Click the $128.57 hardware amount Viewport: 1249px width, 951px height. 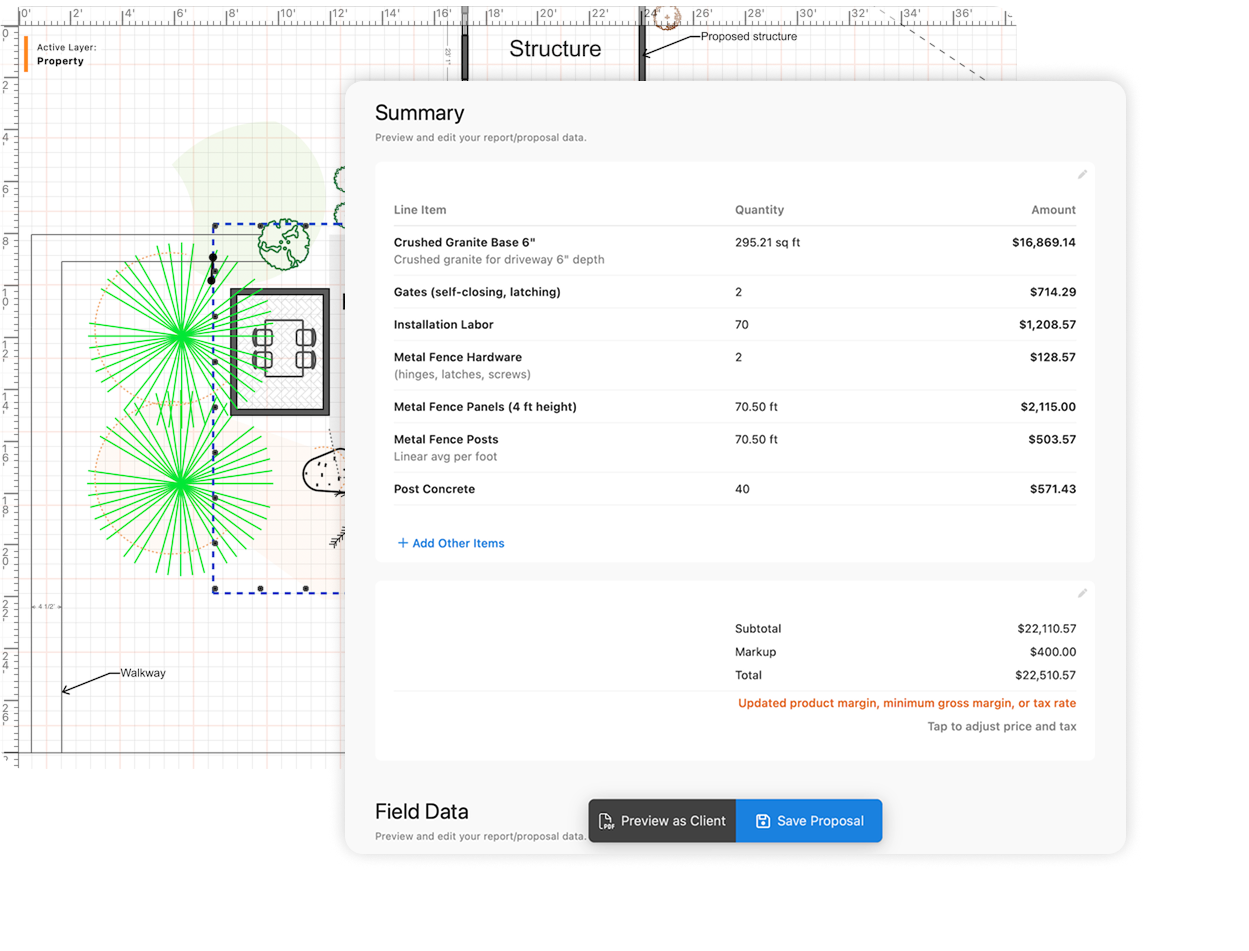coord(1053,357)
